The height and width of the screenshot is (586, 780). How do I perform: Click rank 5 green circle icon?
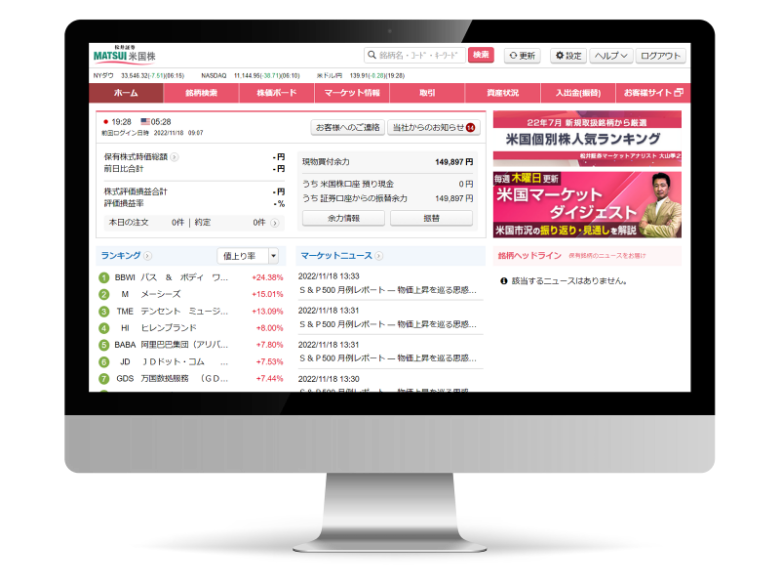click(104, 345)
